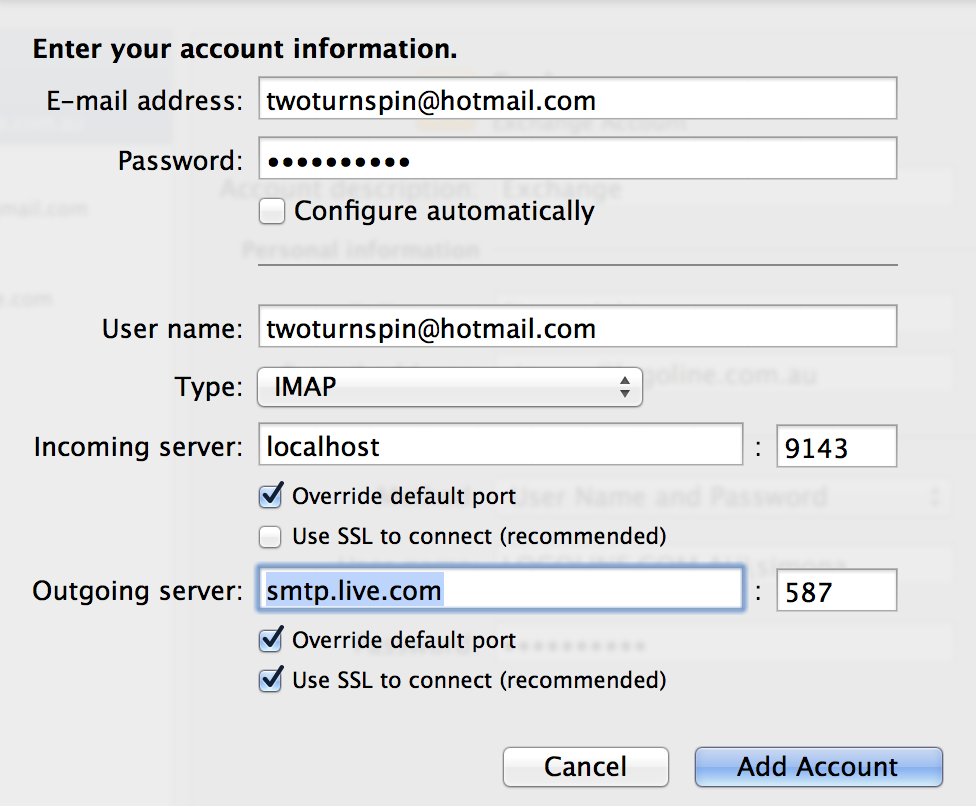Viewport: 976px width, 806px height.
Task: Disable Use SSL to connect for Outgoing server
Action: click(271, 680)
